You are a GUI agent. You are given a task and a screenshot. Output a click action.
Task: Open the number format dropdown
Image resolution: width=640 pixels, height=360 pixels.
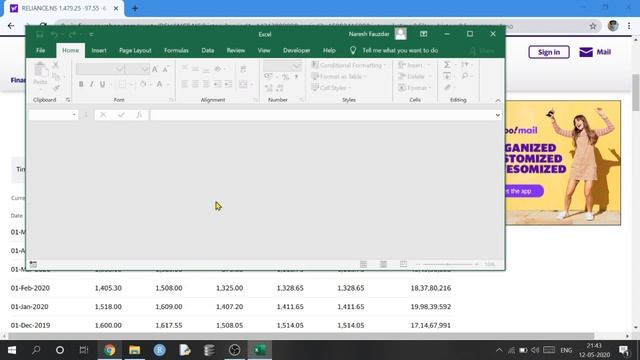tap(296, 65)
